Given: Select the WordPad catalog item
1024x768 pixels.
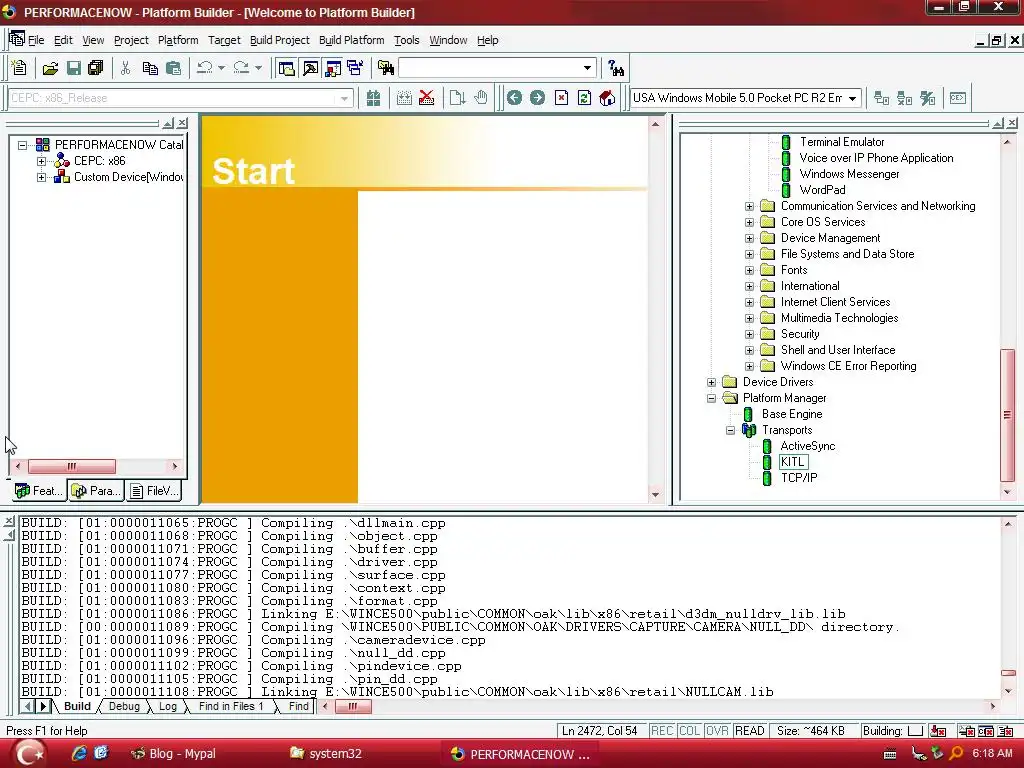Looking at the screenshot, I should pos(822,190).
